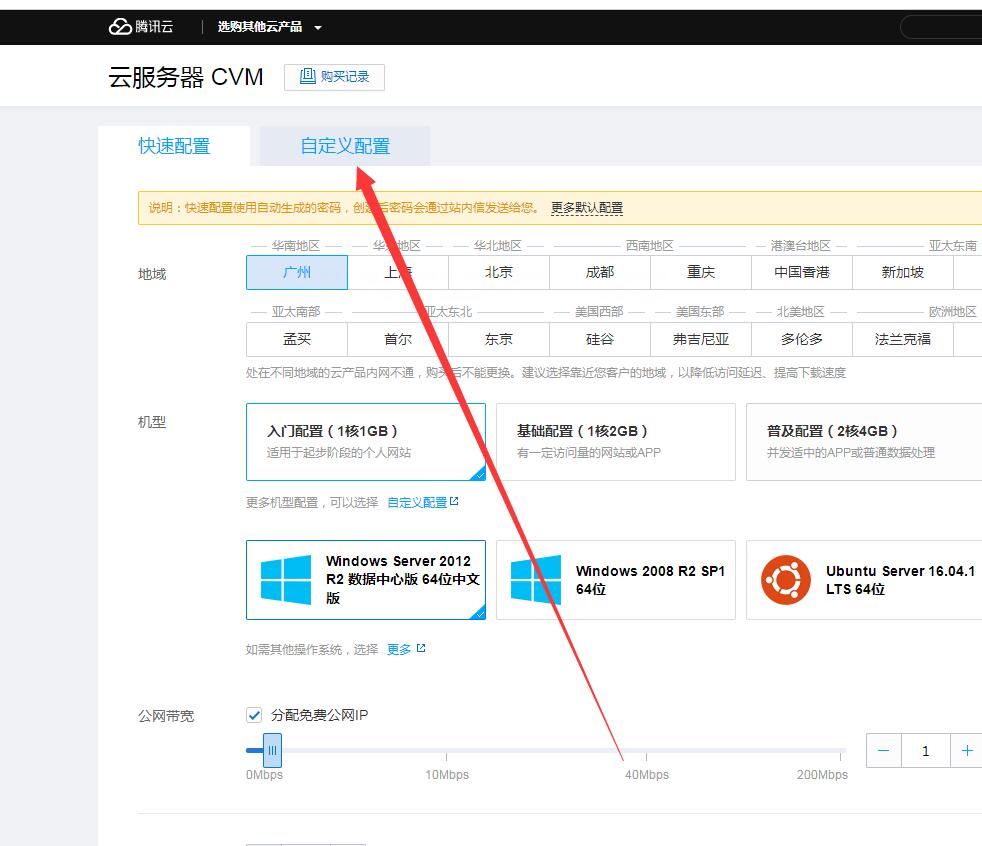982x846 pixels.
Task: Click external link icon beside 自定义配置 link
Action: click(x=454, y=502)
